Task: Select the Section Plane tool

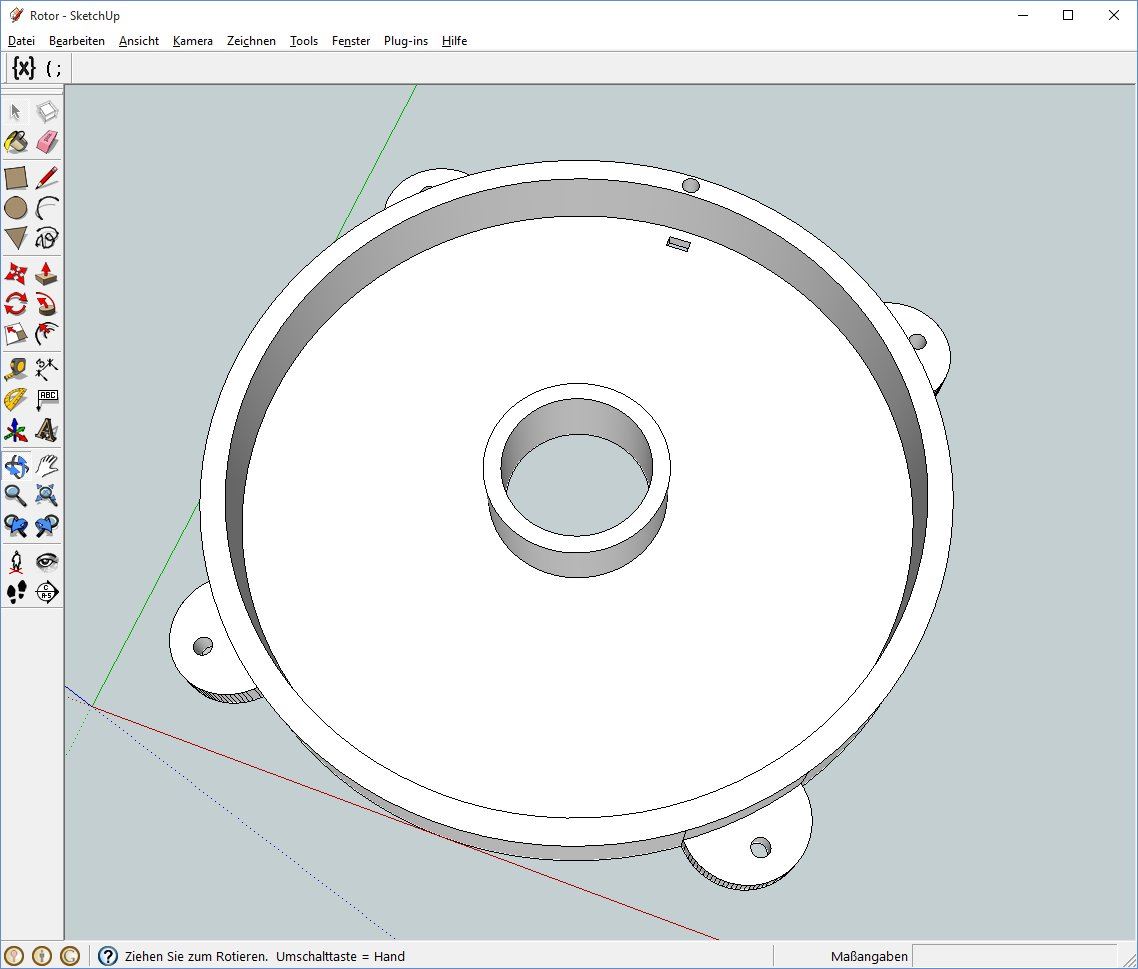Action: click(47, 592)
